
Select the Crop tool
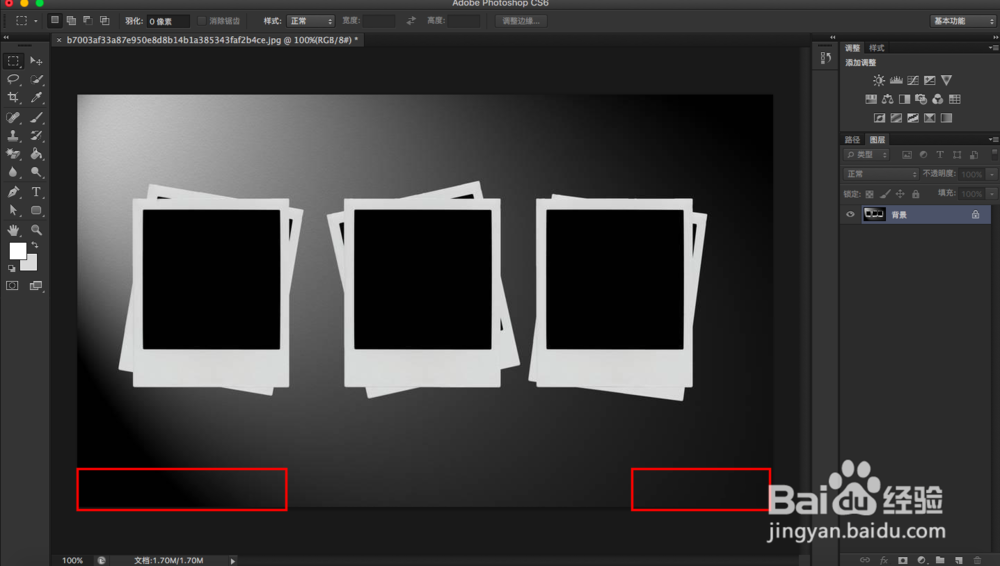tap(13, 98)
